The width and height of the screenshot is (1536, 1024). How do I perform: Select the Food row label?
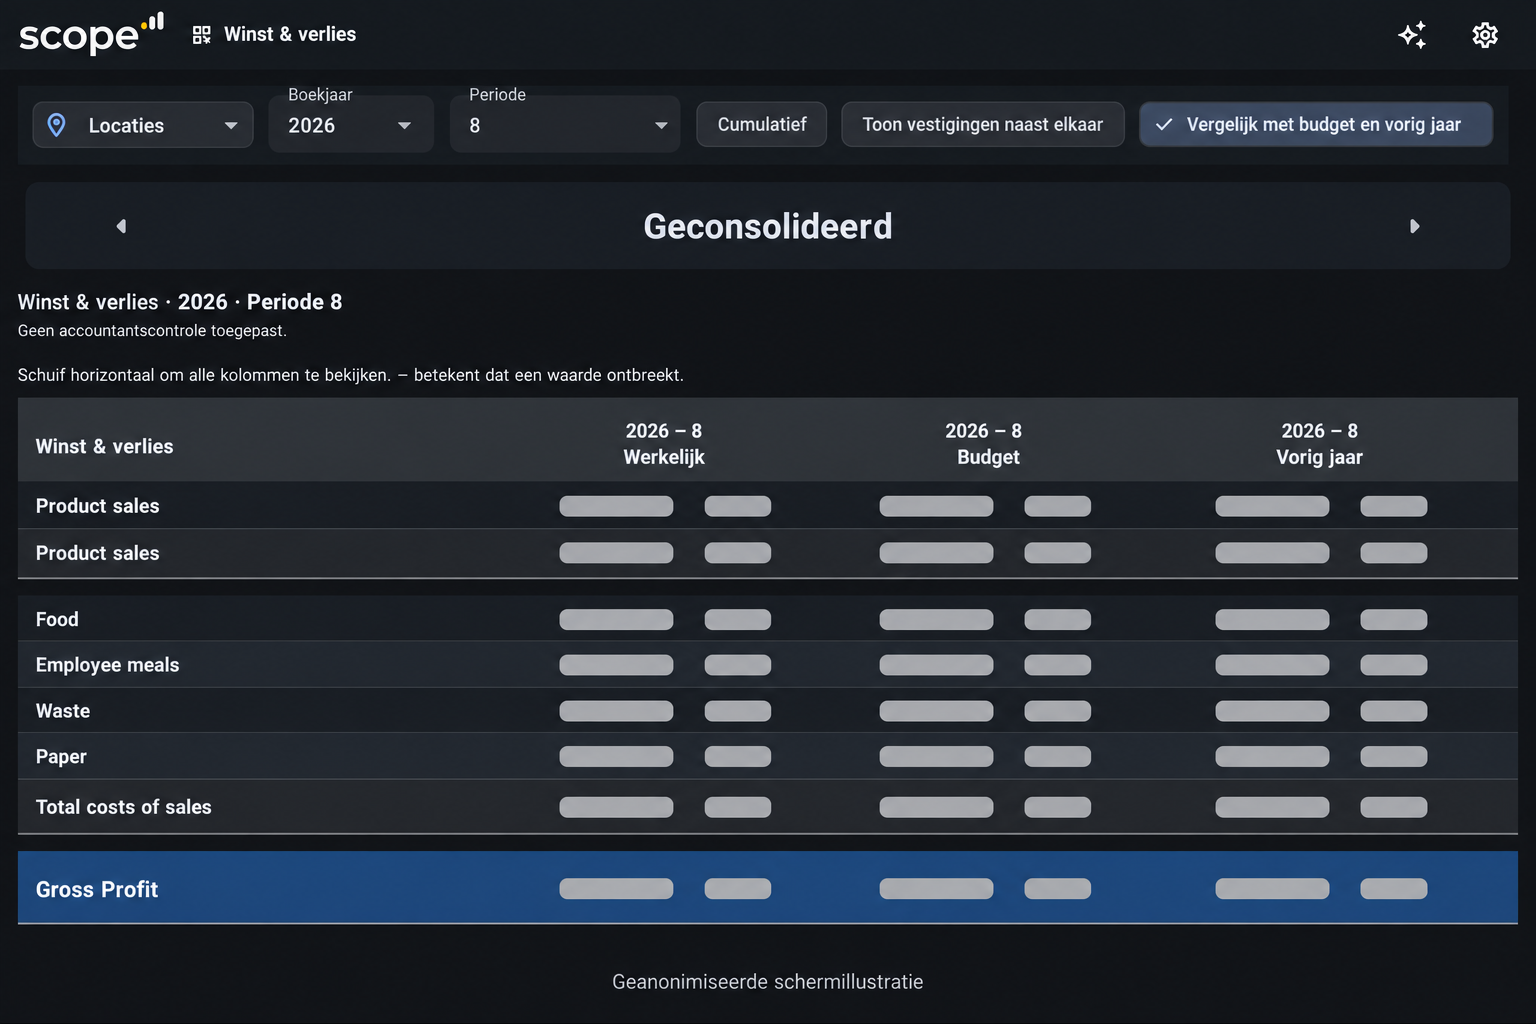pos(57,619)
